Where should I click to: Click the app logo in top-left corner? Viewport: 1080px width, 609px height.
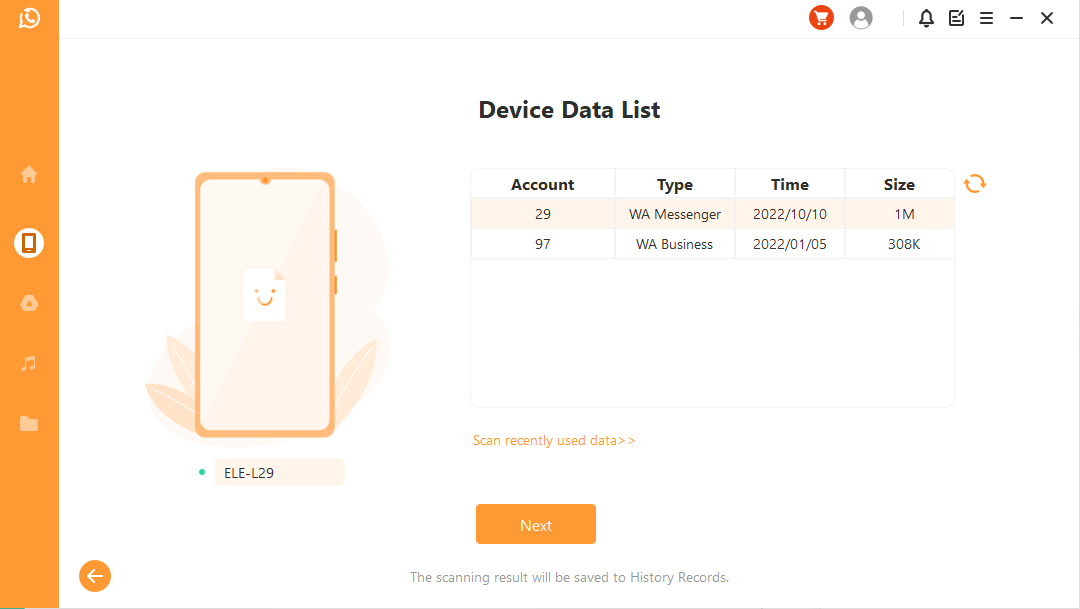pyautogui.click(x=29, y=18)
